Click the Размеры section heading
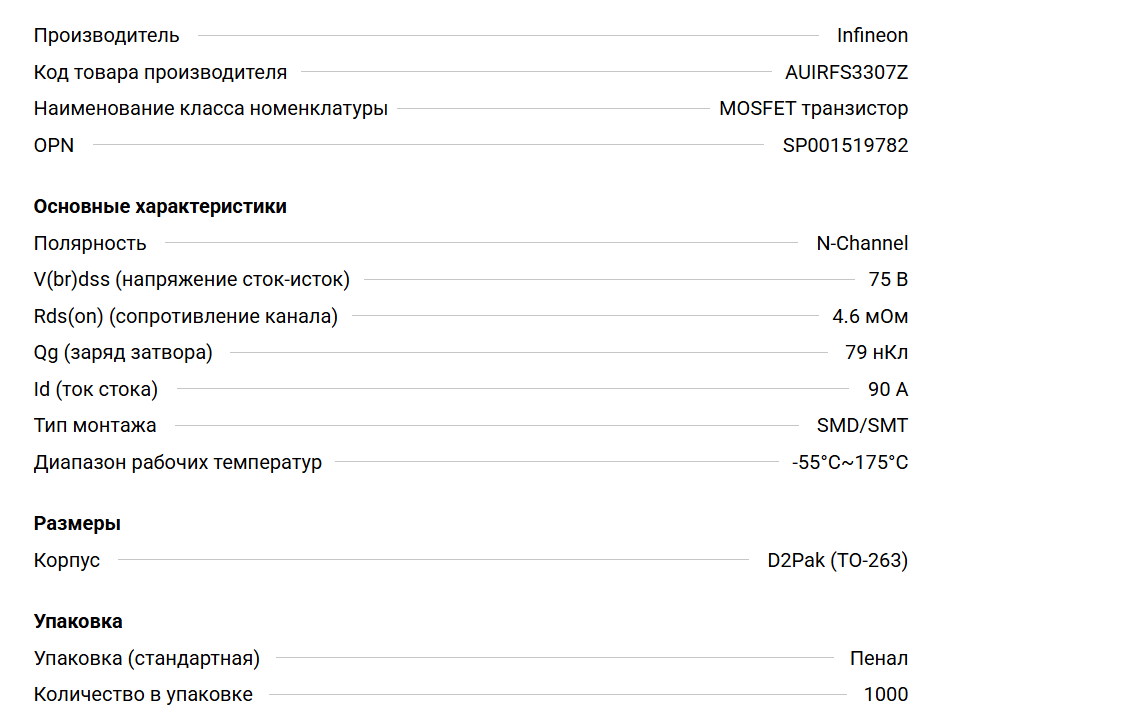Image resolution: width=1138 pixels, height=723 pixels. point(77,524)
